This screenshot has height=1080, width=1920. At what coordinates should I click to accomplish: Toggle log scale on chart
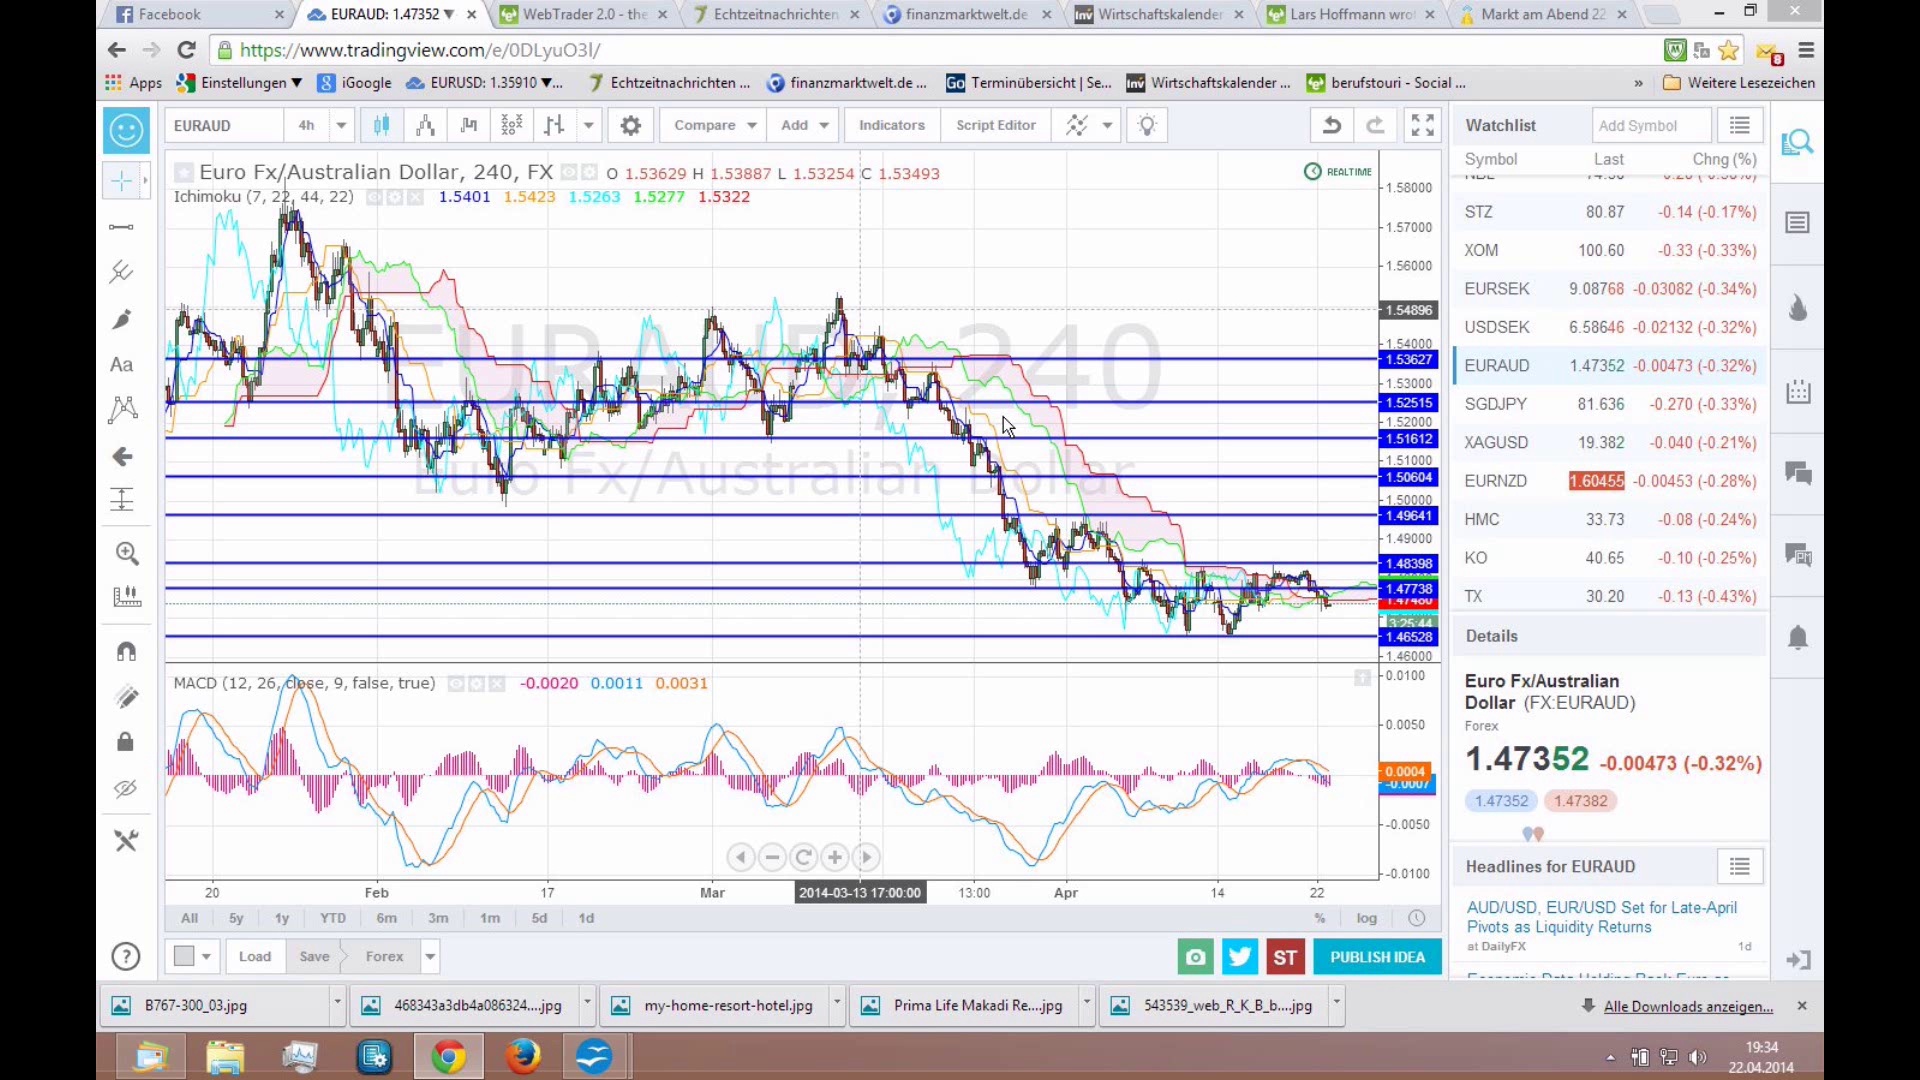point(1366,918)
